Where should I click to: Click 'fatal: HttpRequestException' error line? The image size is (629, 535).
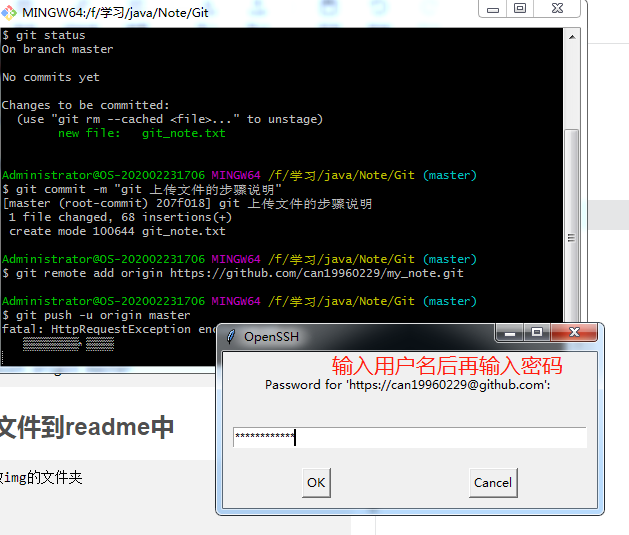109,329
